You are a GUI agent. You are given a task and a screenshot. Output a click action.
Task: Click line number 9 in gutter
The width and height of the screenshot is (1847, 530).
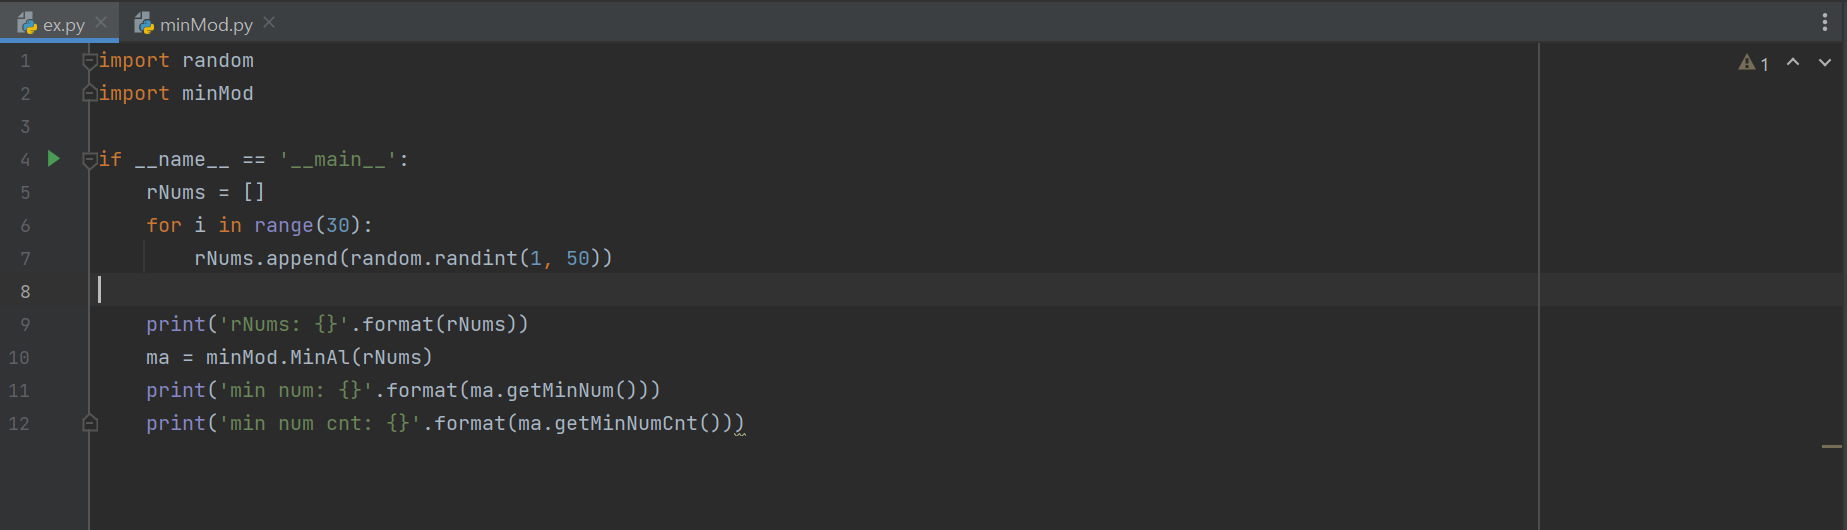25,324
